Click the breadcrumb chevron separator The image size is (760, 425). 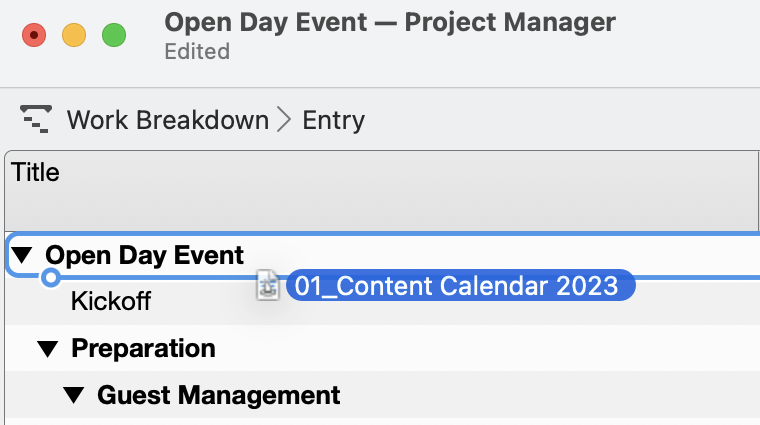tap(286, 121)
